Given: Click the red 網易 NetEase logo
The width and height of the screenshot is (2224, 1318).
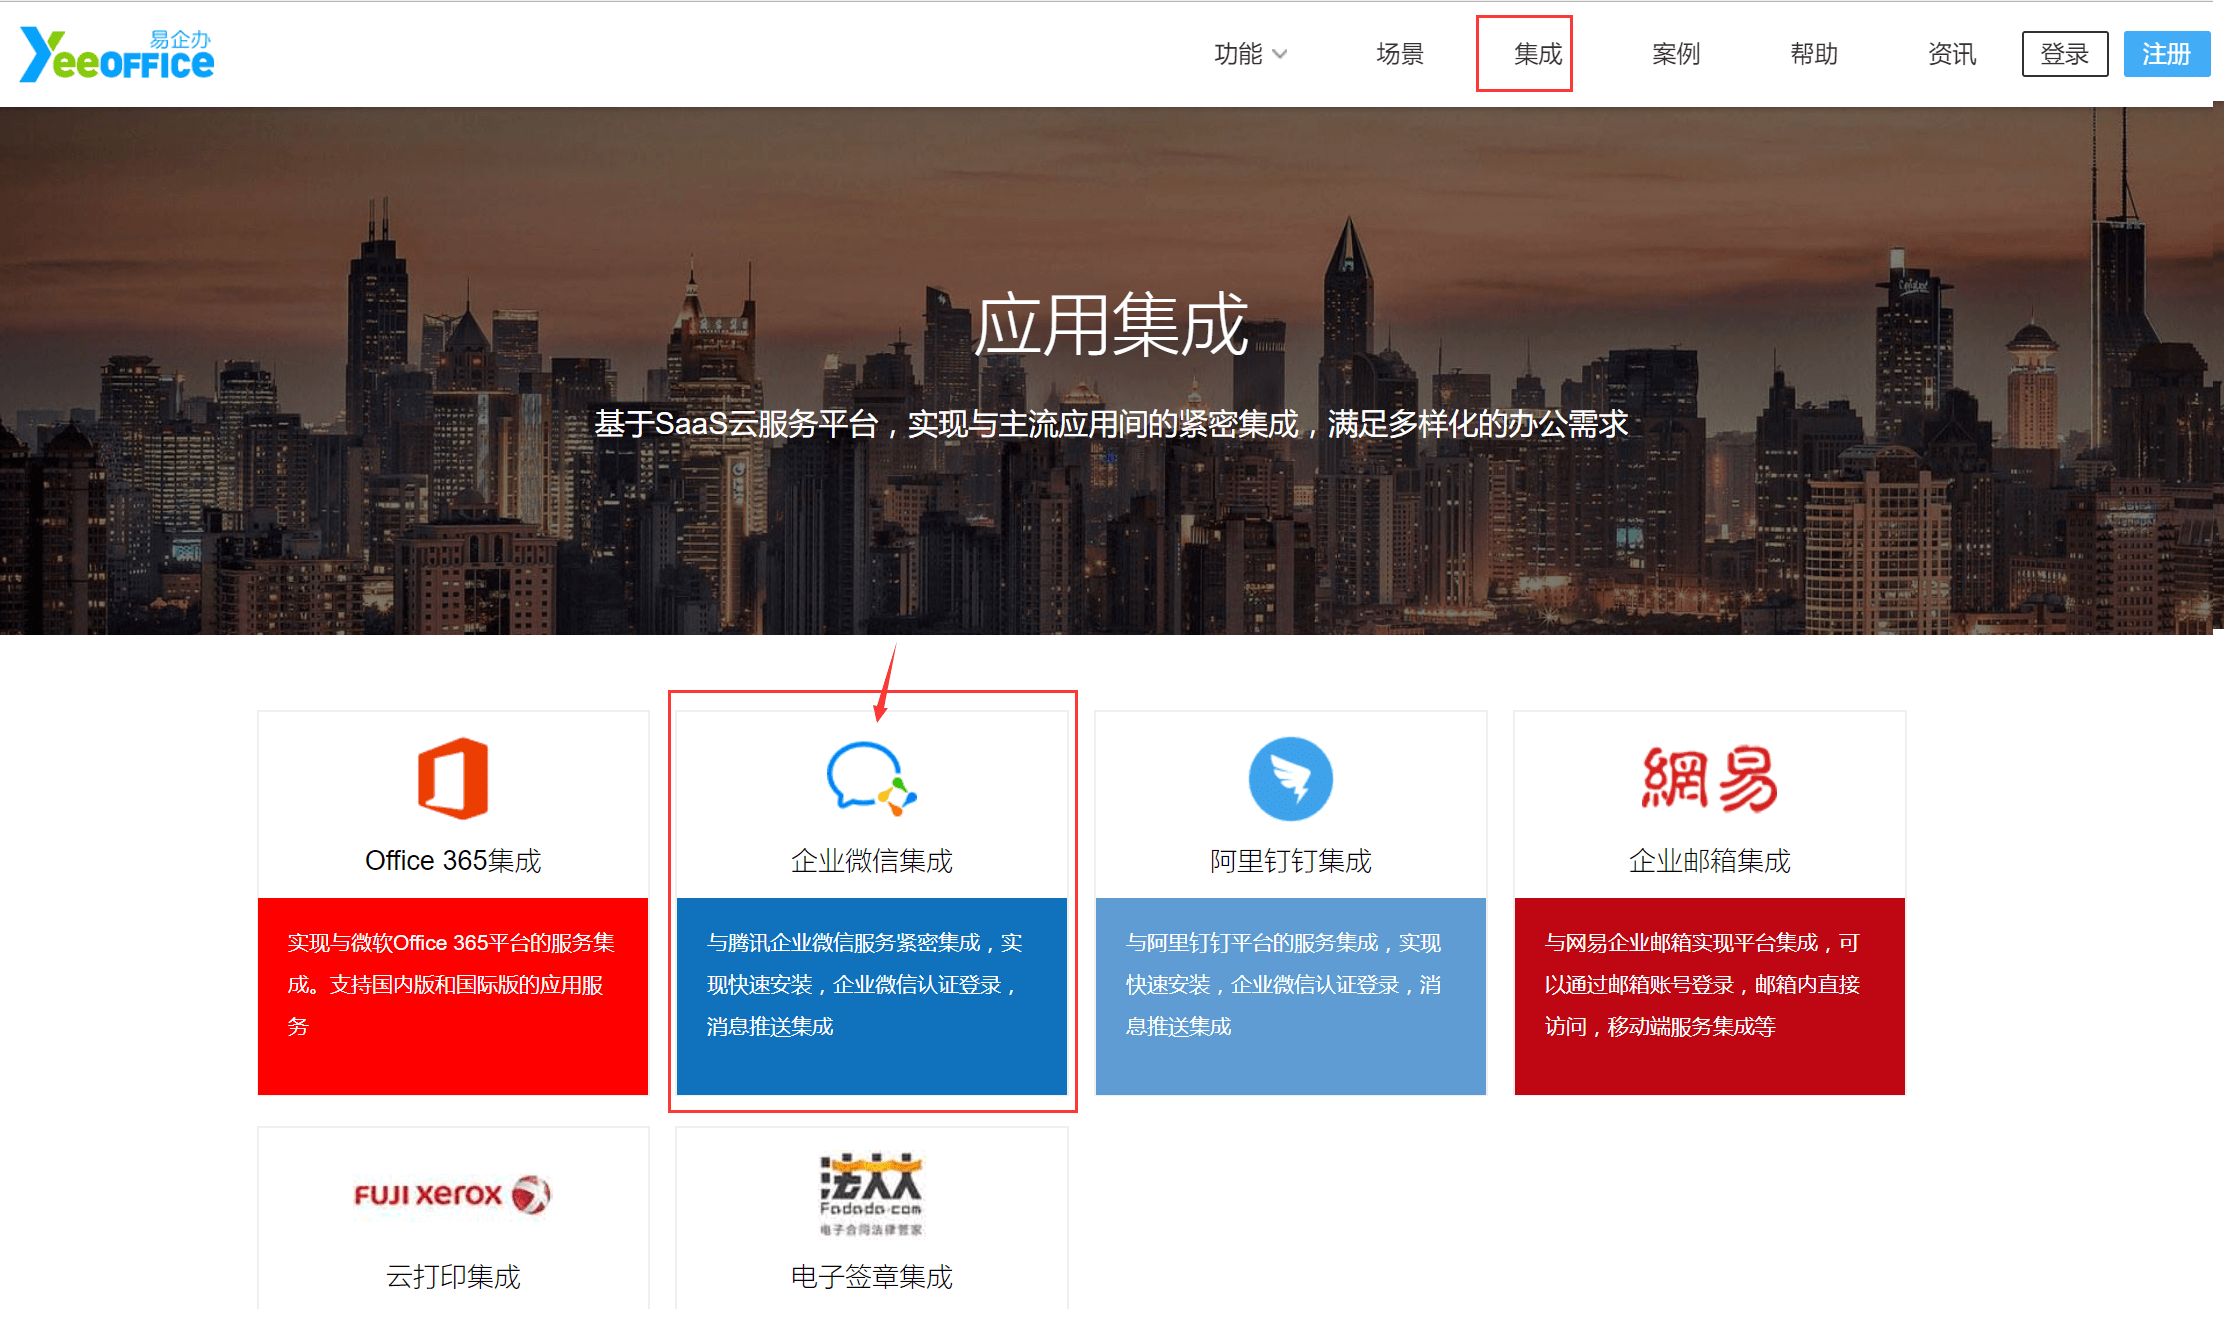Looking at the screenshot, I should tap(1709, 778).
